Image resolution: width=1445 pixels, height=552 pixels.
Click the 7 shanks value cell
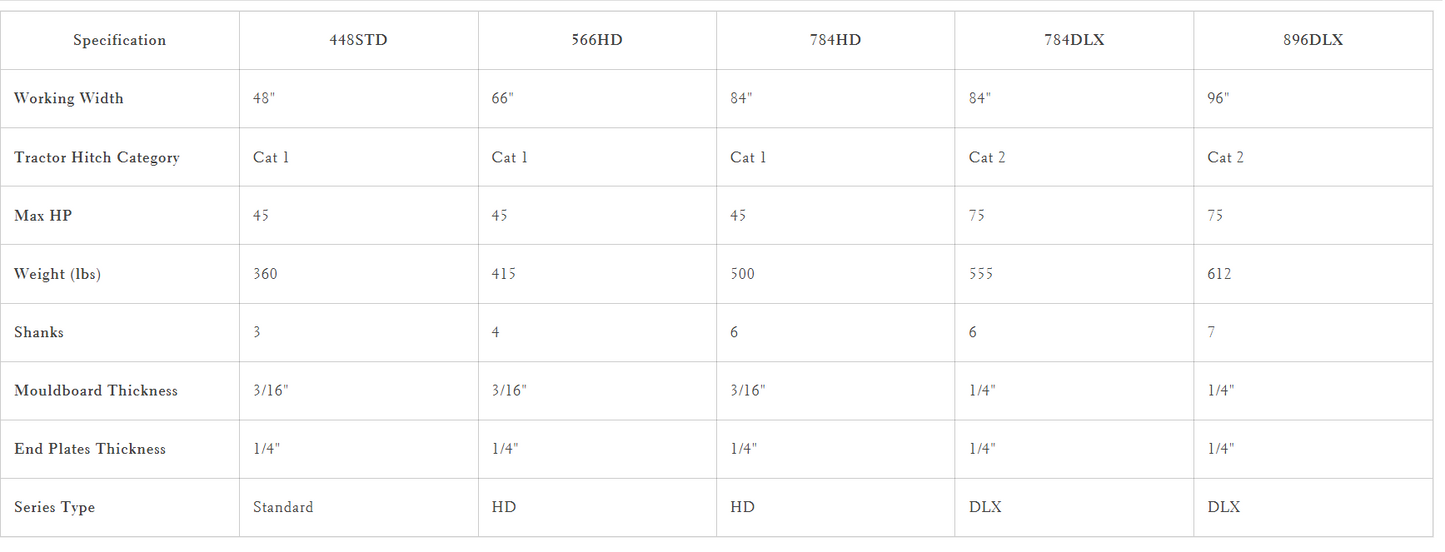point(1313,332)
